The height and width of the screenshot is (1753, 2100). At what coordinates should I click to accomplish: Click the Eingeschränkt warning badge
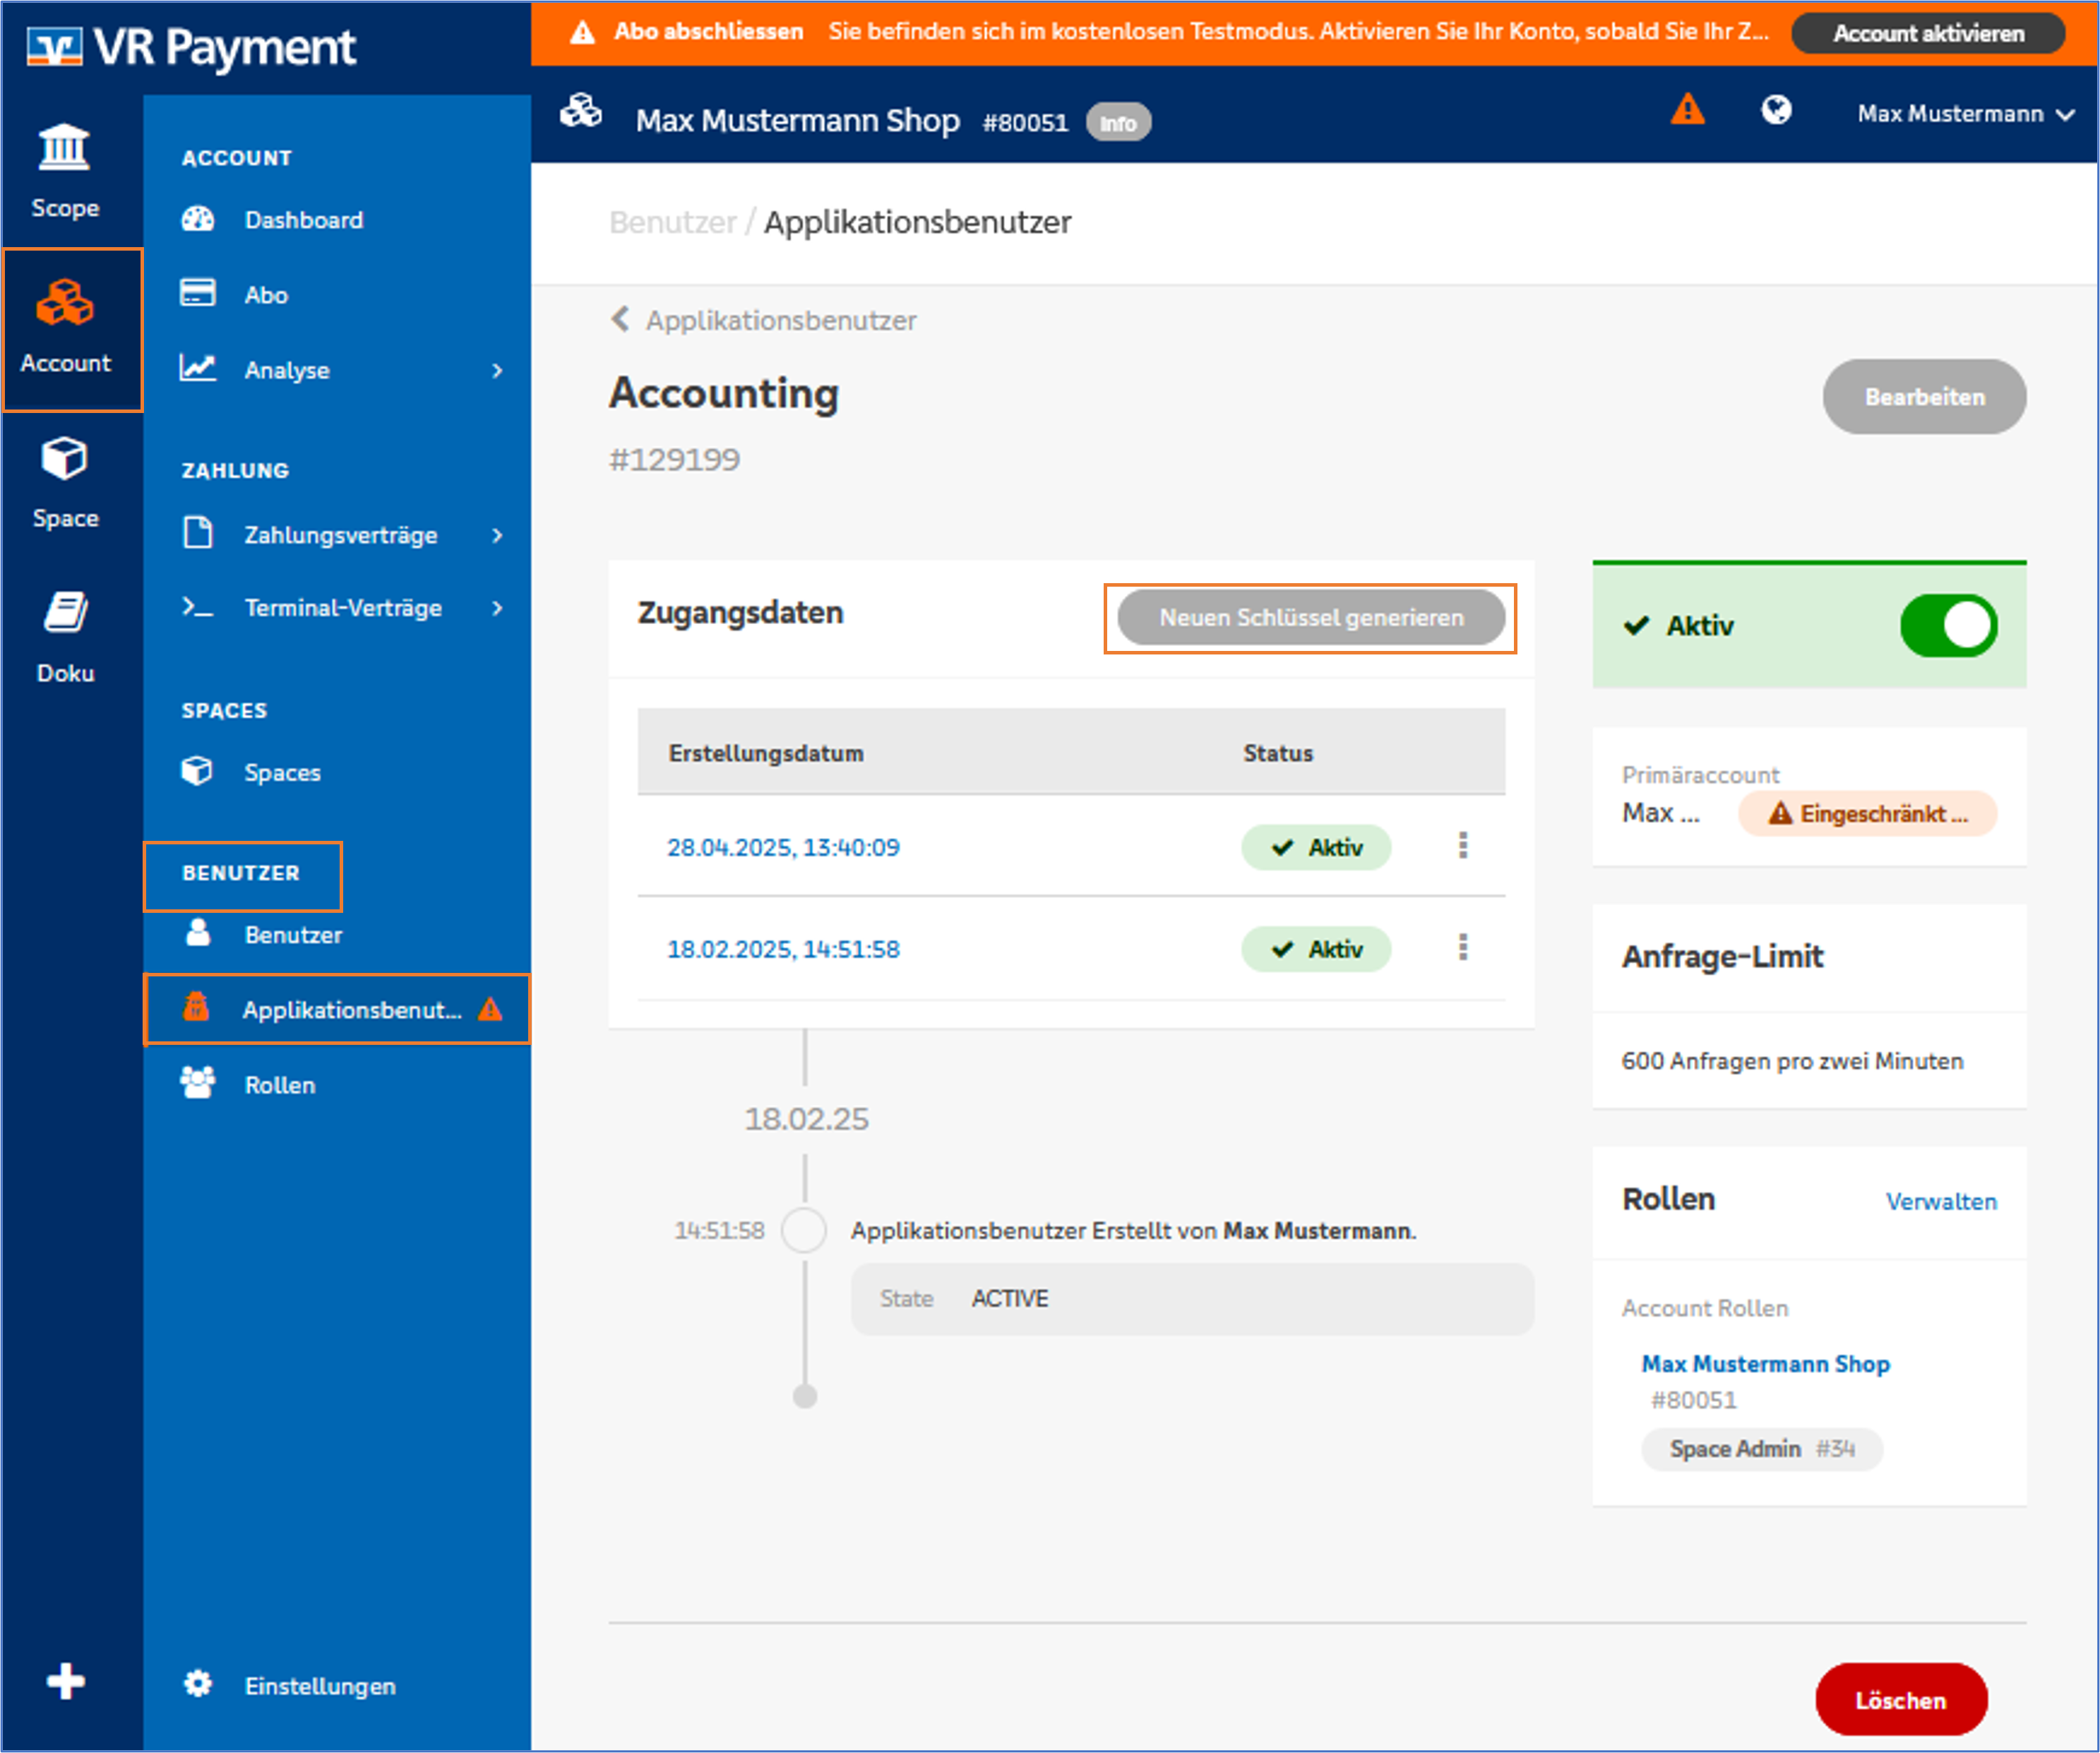1867,814
